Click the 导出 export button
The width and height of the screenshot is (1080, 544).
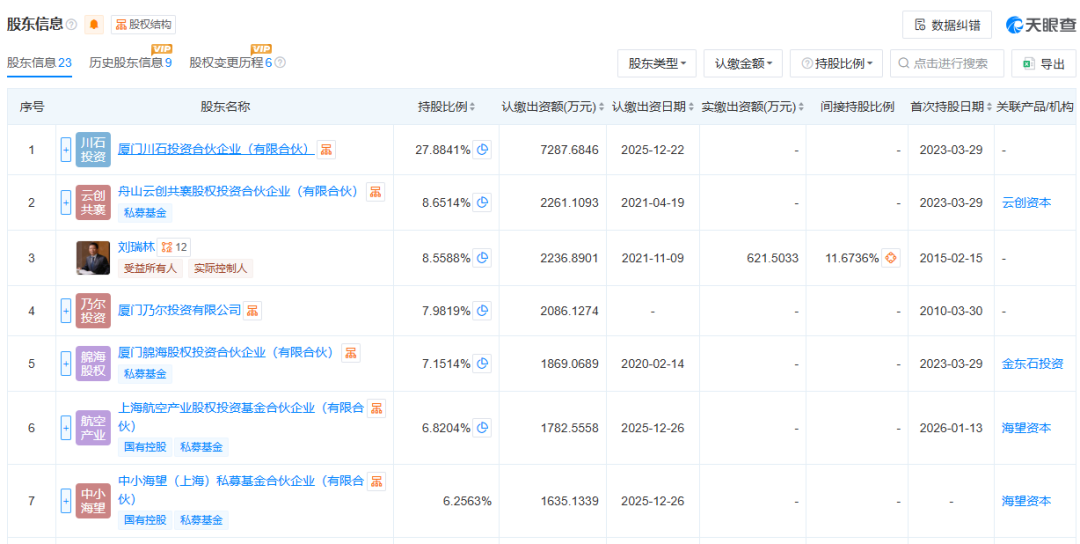[x=1043, y=63]
